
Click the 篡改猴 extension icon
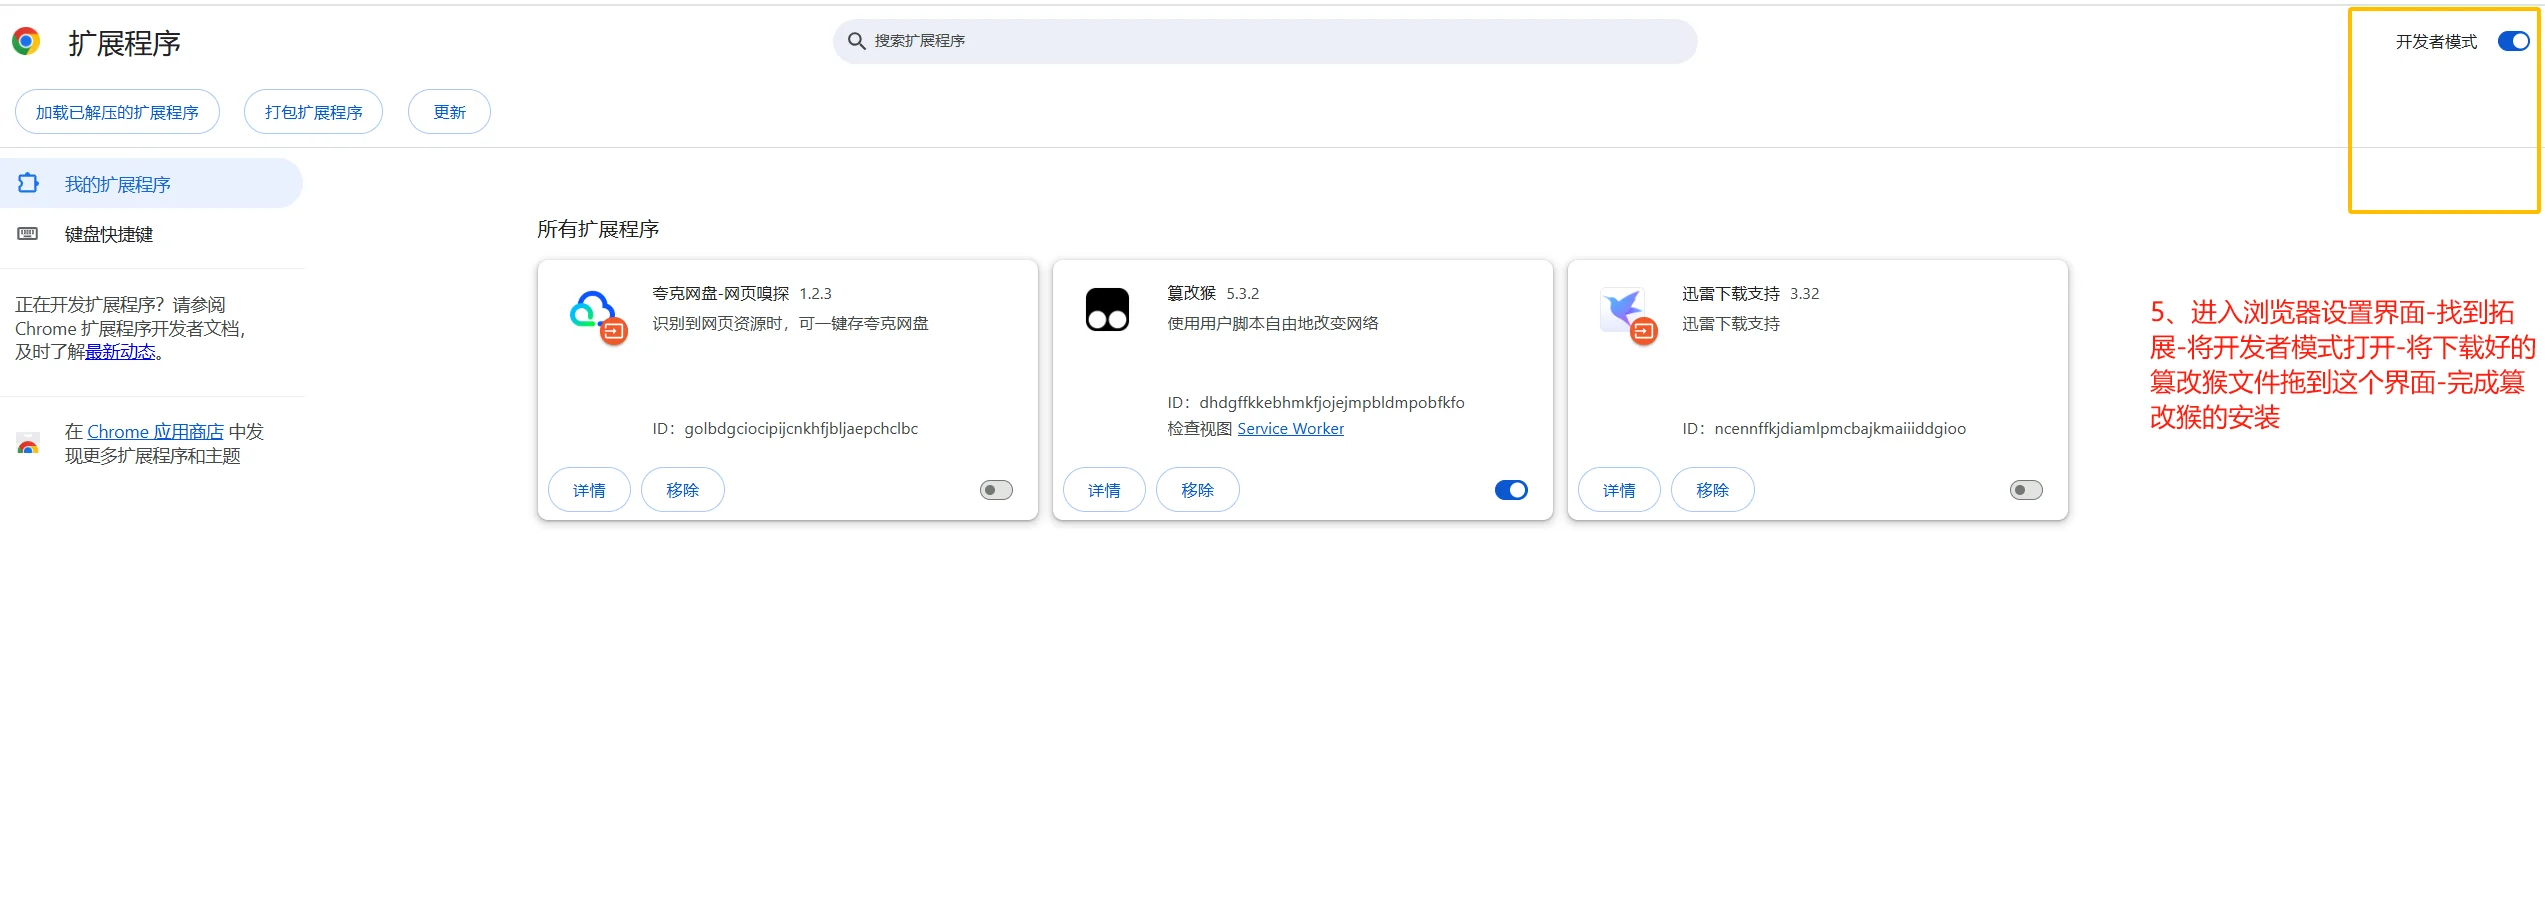tap(1108, 308)
